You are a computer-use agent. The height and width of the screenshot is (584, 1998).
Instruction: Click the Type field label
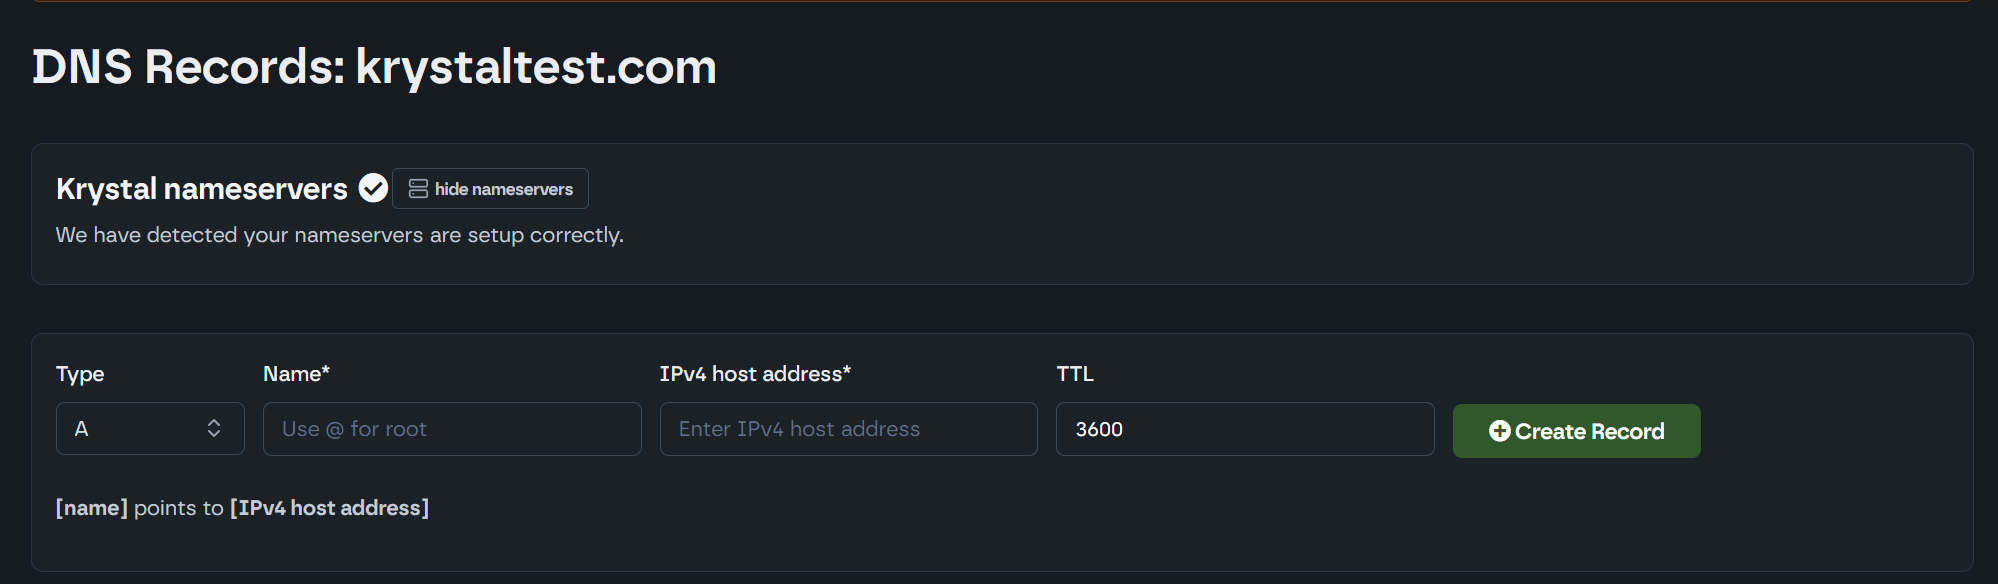(80, 374)
